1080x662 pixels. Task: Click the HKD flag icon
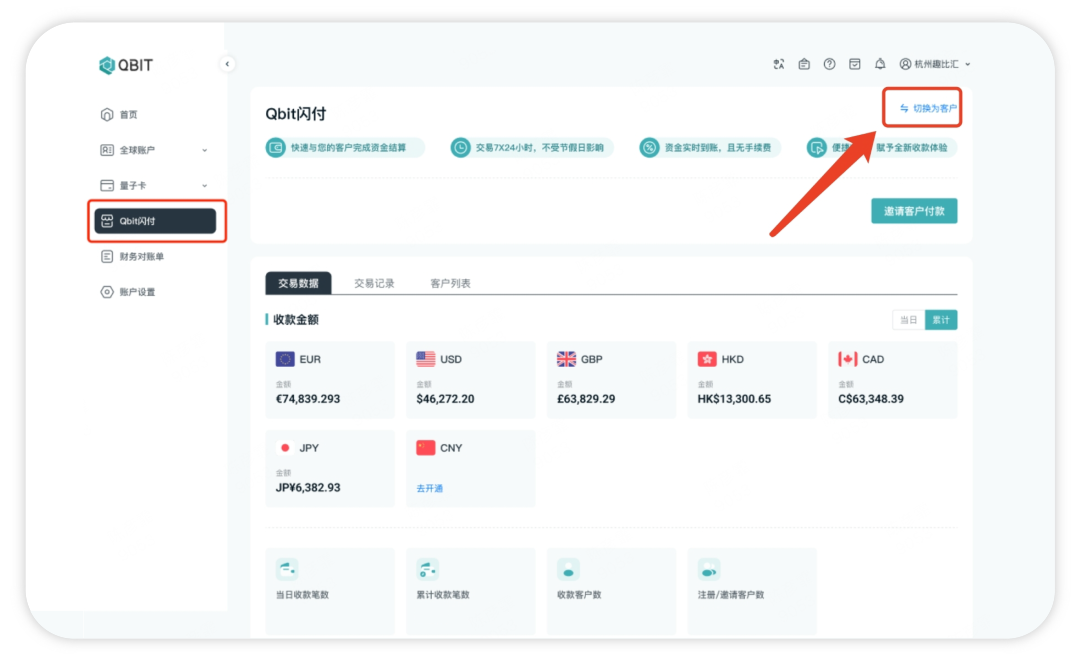coord(707,359)
